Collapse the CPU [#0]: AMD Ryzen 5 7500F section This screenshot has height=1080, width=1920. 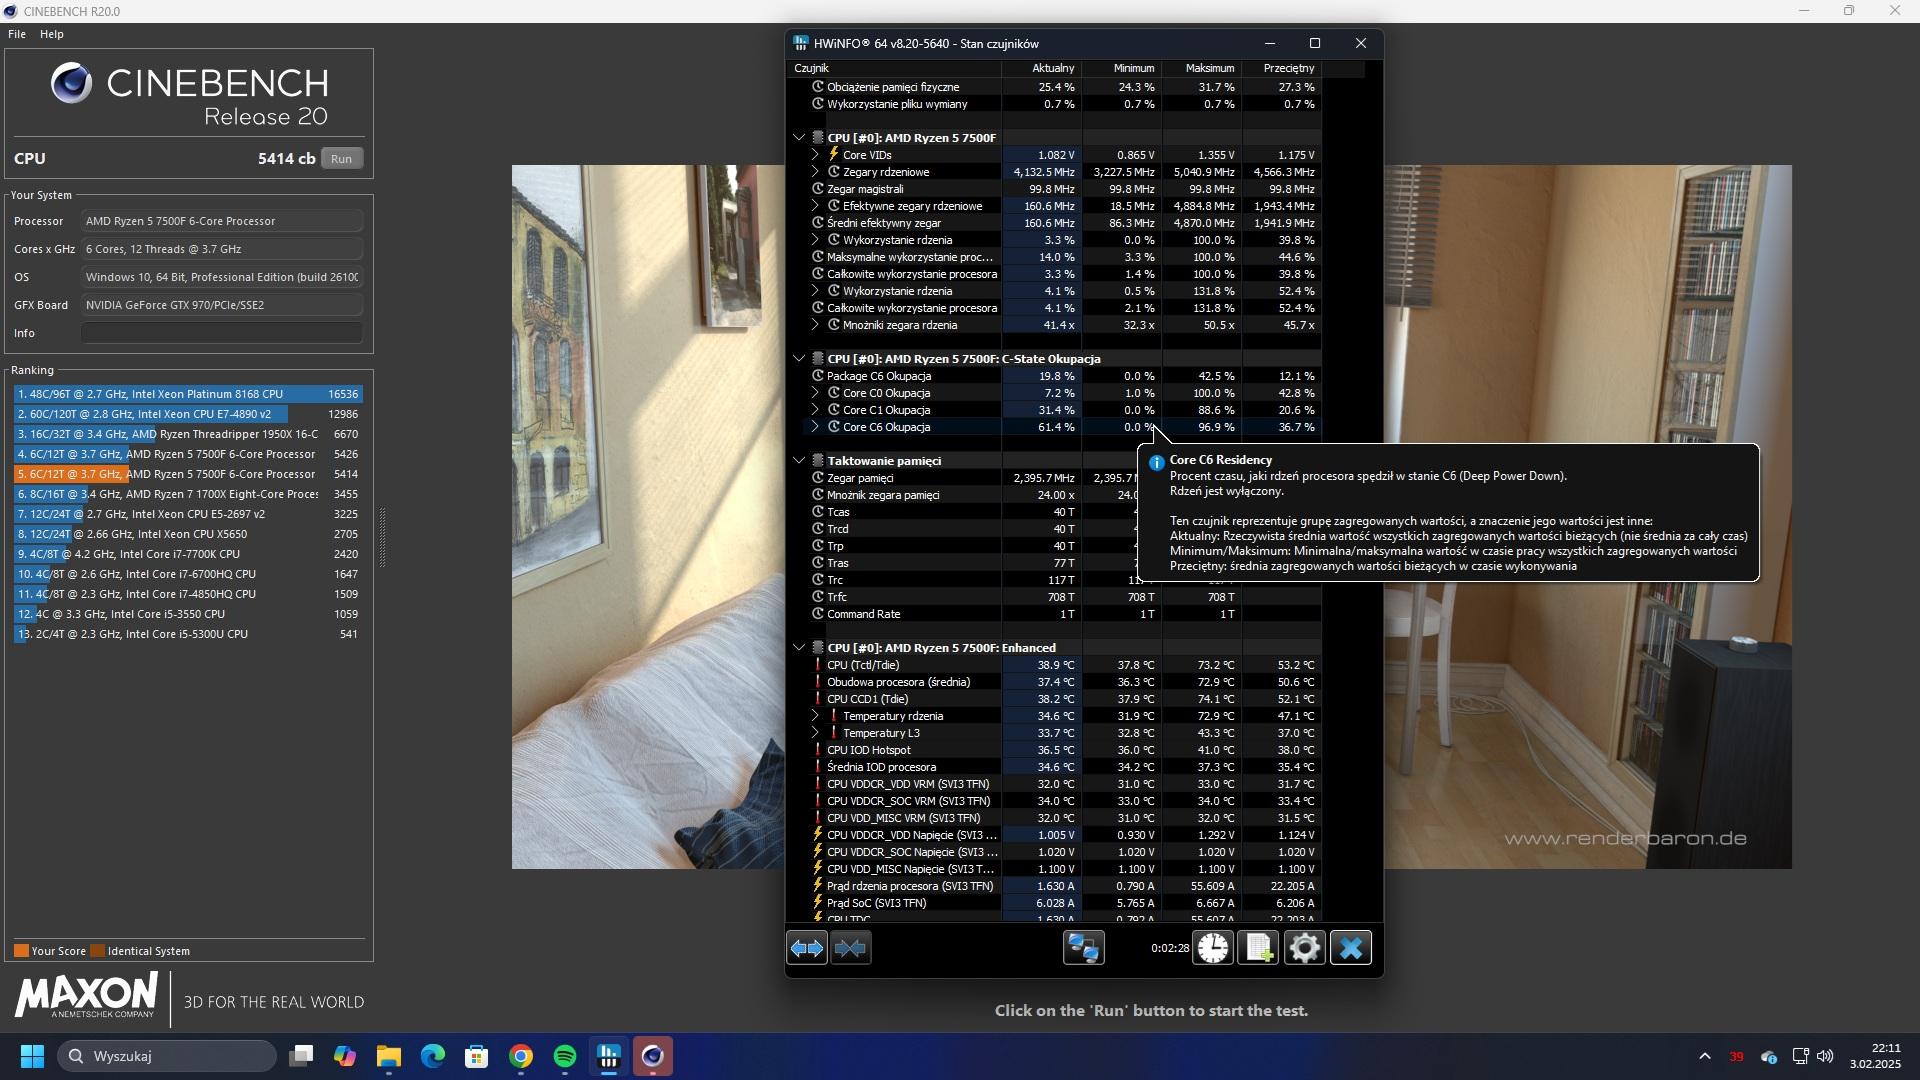pyautogui.click(x=799, y=138)
